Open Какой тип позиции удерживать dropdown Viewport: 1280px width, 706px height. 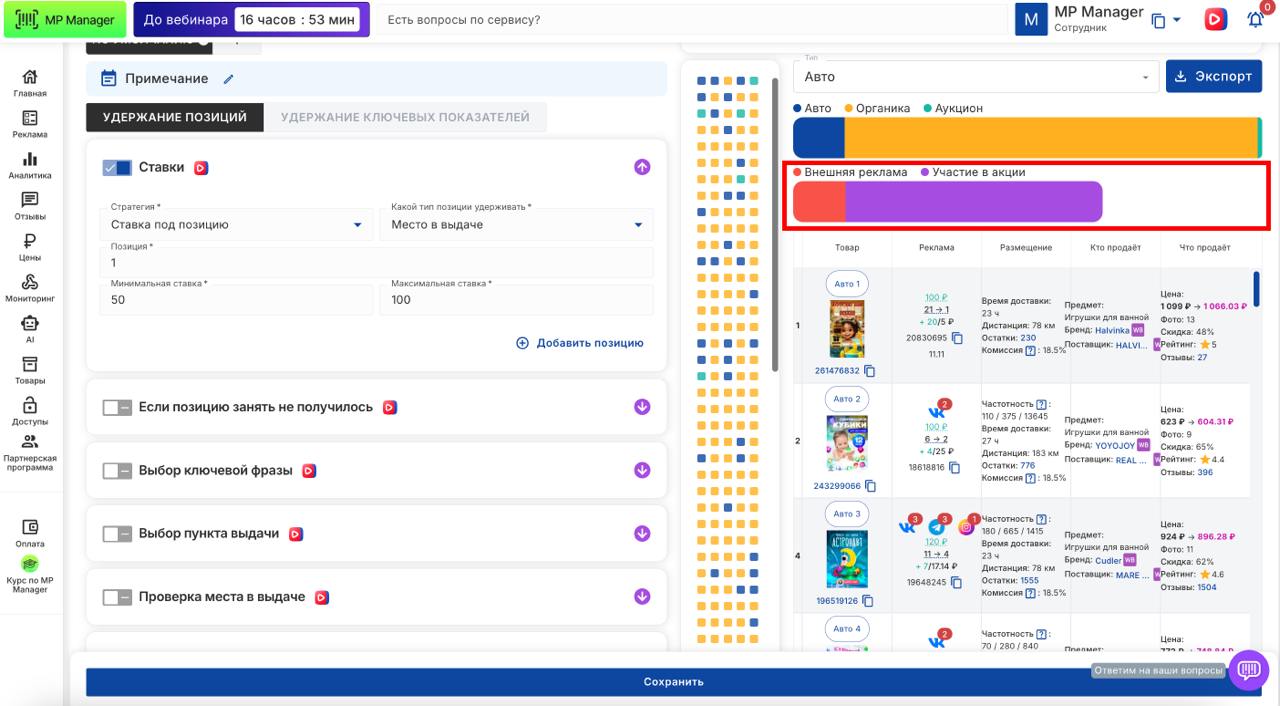point(516,225)
